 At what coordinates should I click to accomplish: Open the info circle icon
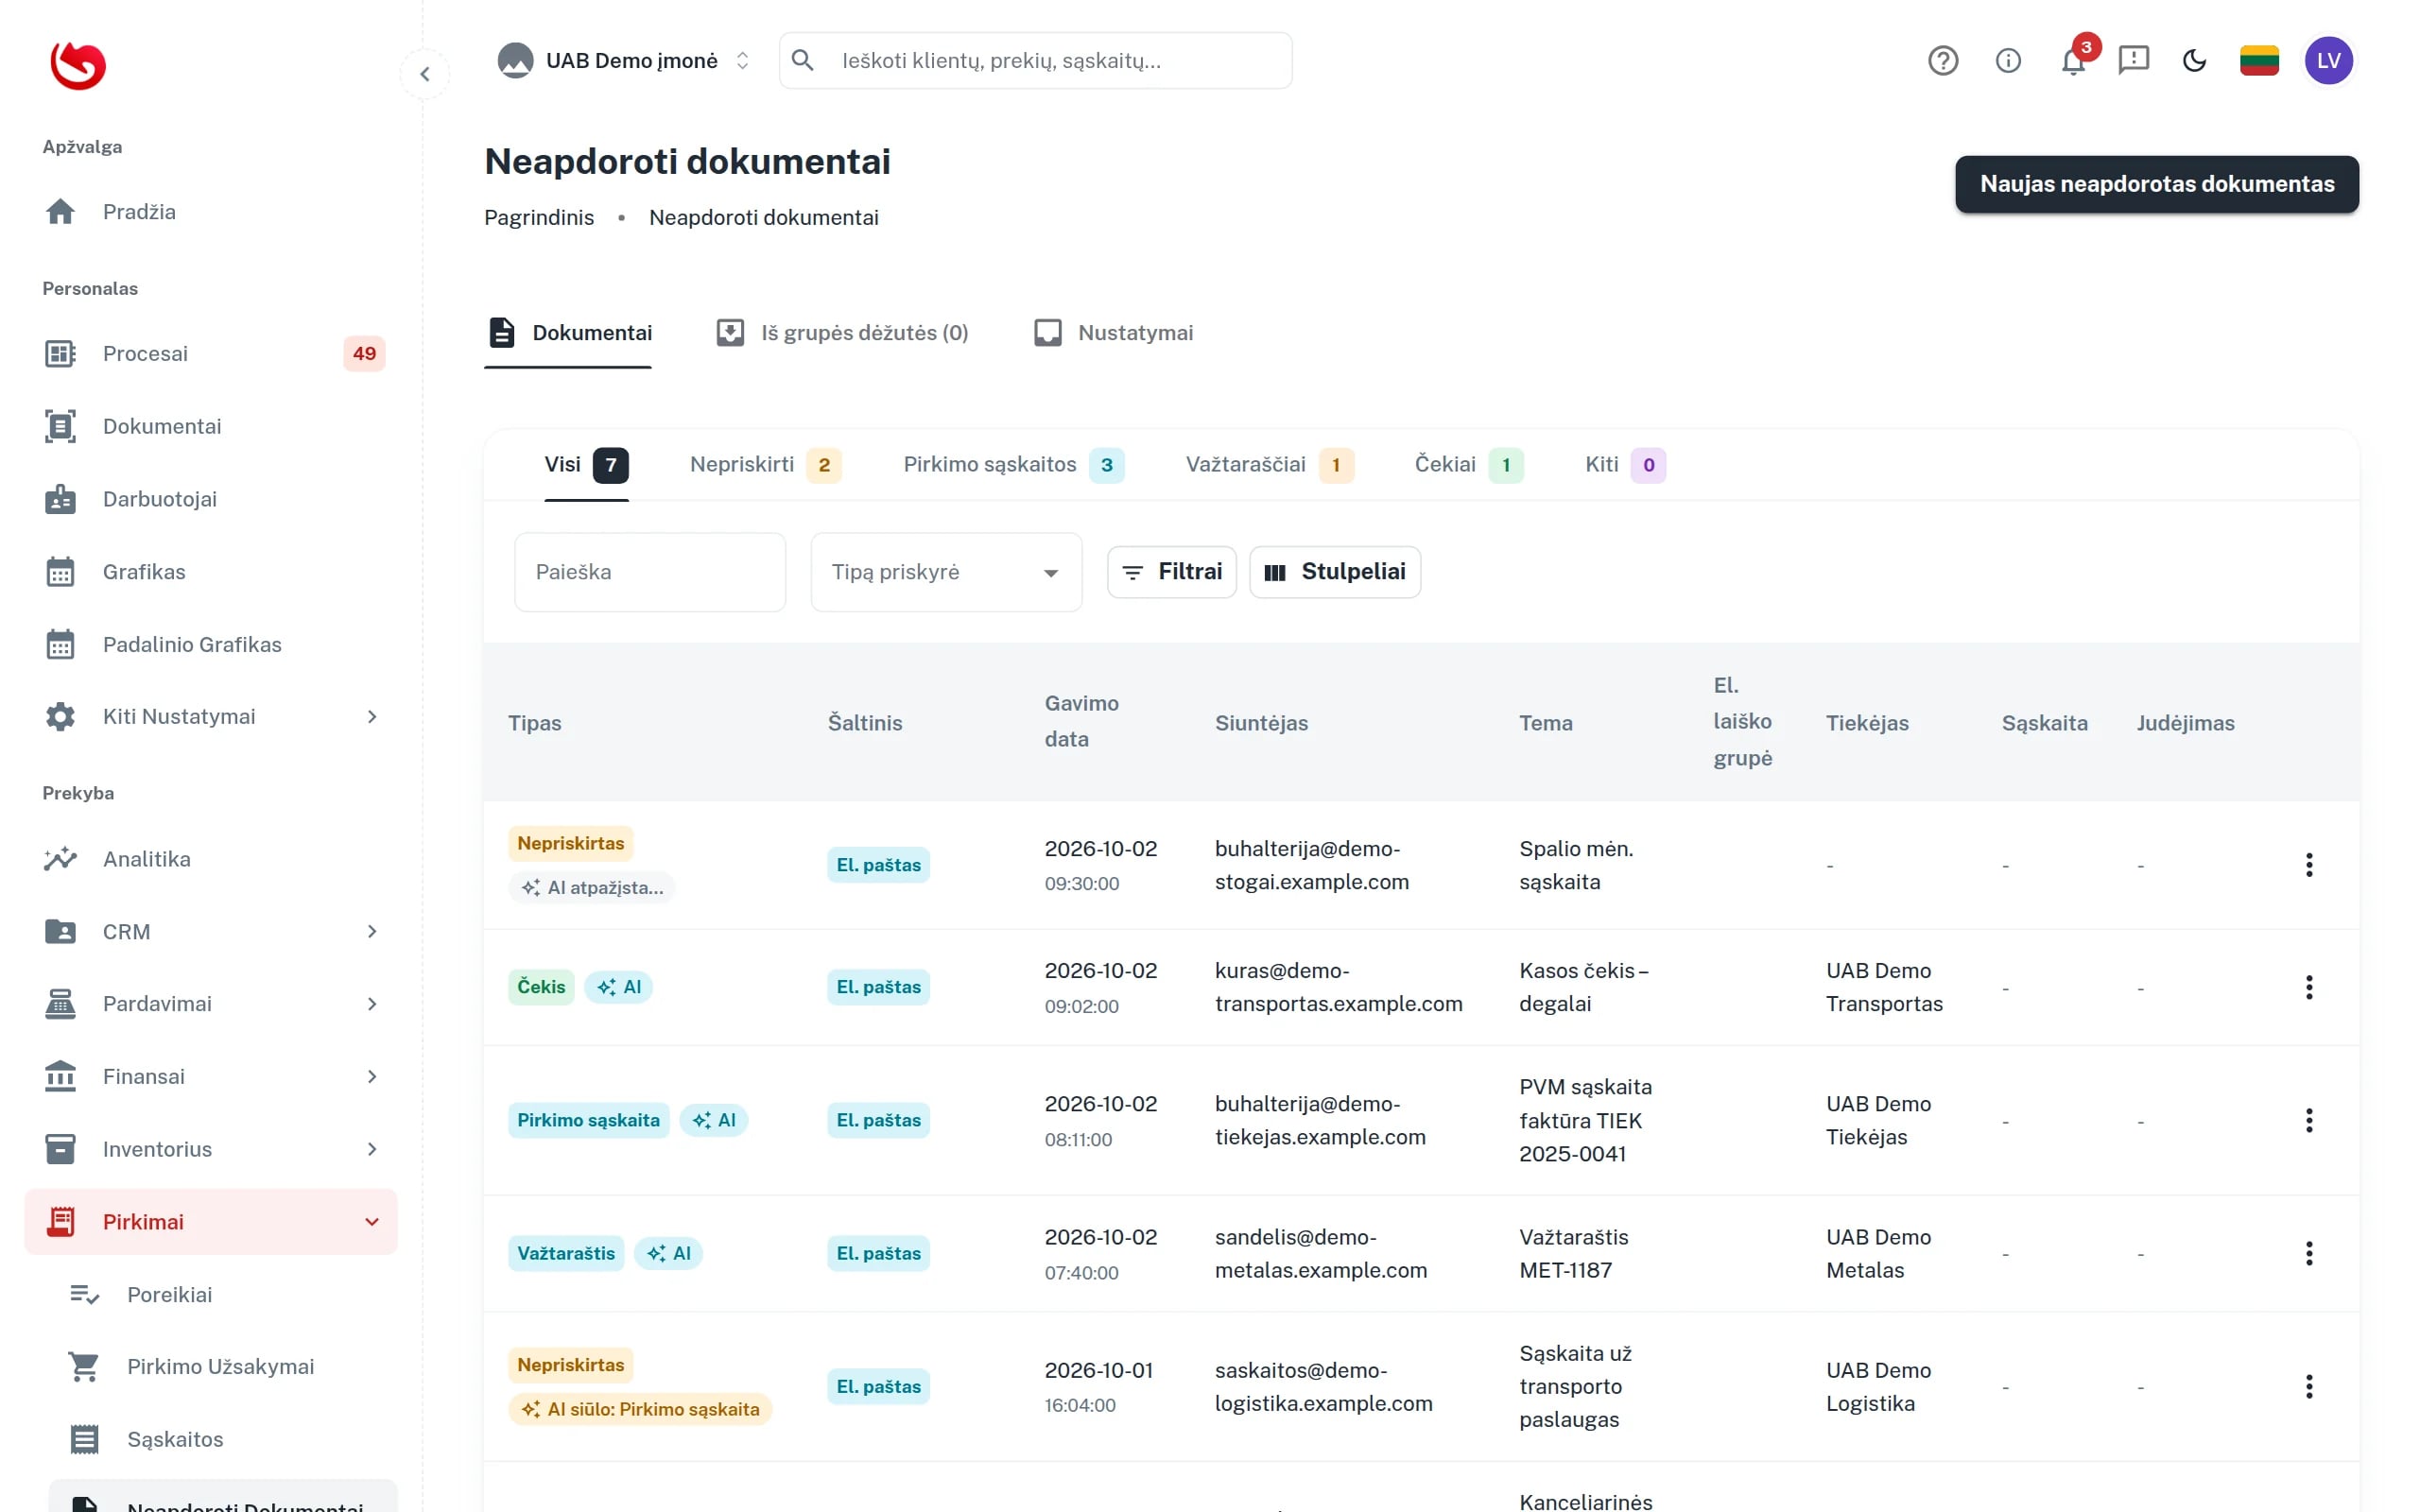[x=2008, y=61]
